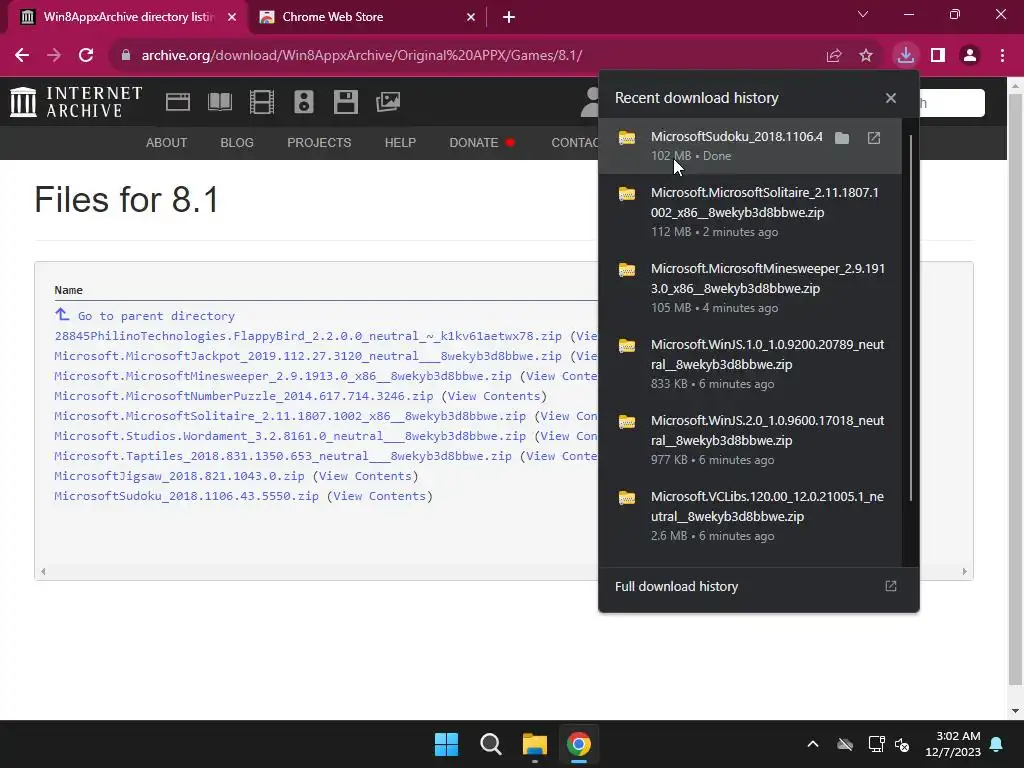Download FlappyBird zip file link
This screenshot has height=768, width=1024.
308,336
